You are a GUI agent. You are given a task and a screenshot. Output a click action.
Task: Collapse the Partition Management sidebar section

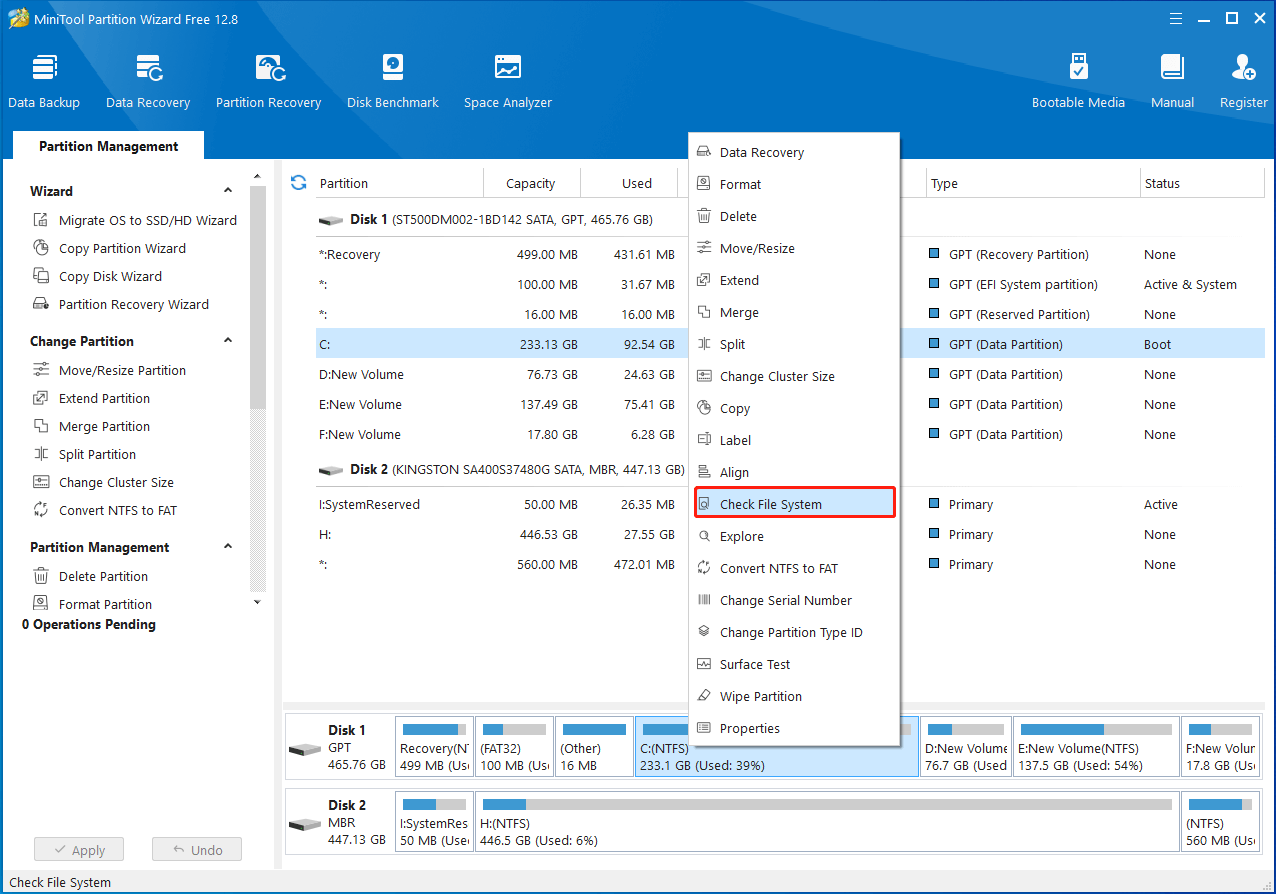point(228,546)
